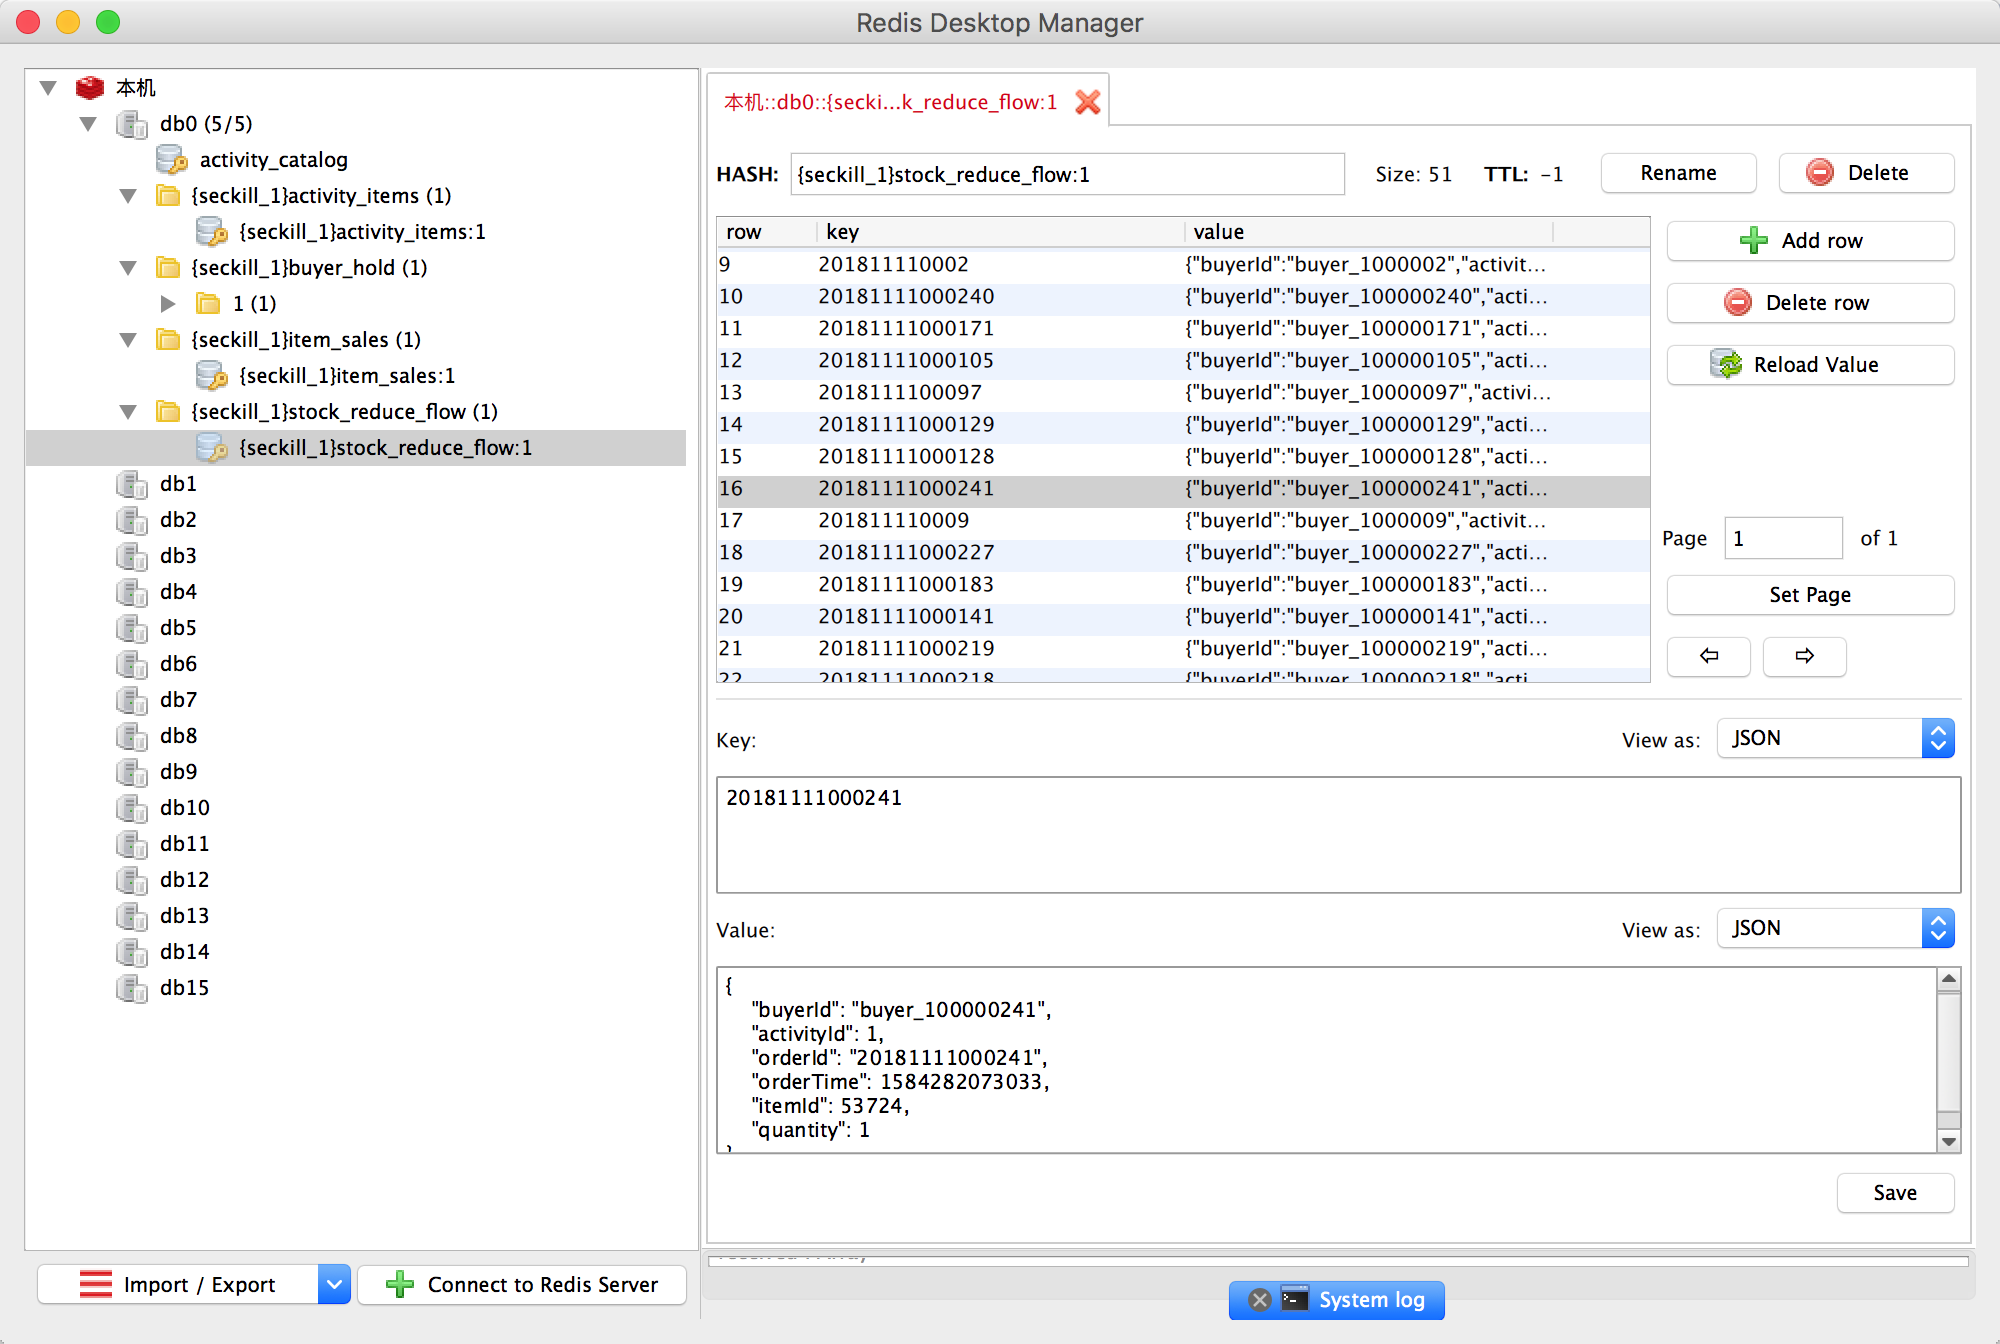Viewport: 2000px width, 1344px height.
Task: Rename the hash key
Action: click(x=1678, y=173)
